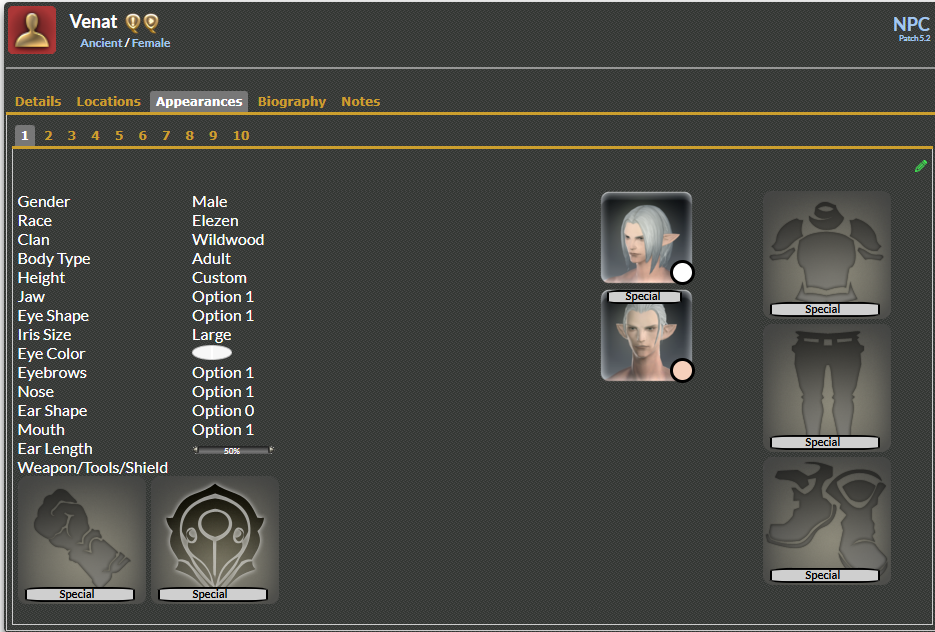Screen dimensions: 935x632
Task: Click the Iris Size value Large
Action: [x=212, y=335]
